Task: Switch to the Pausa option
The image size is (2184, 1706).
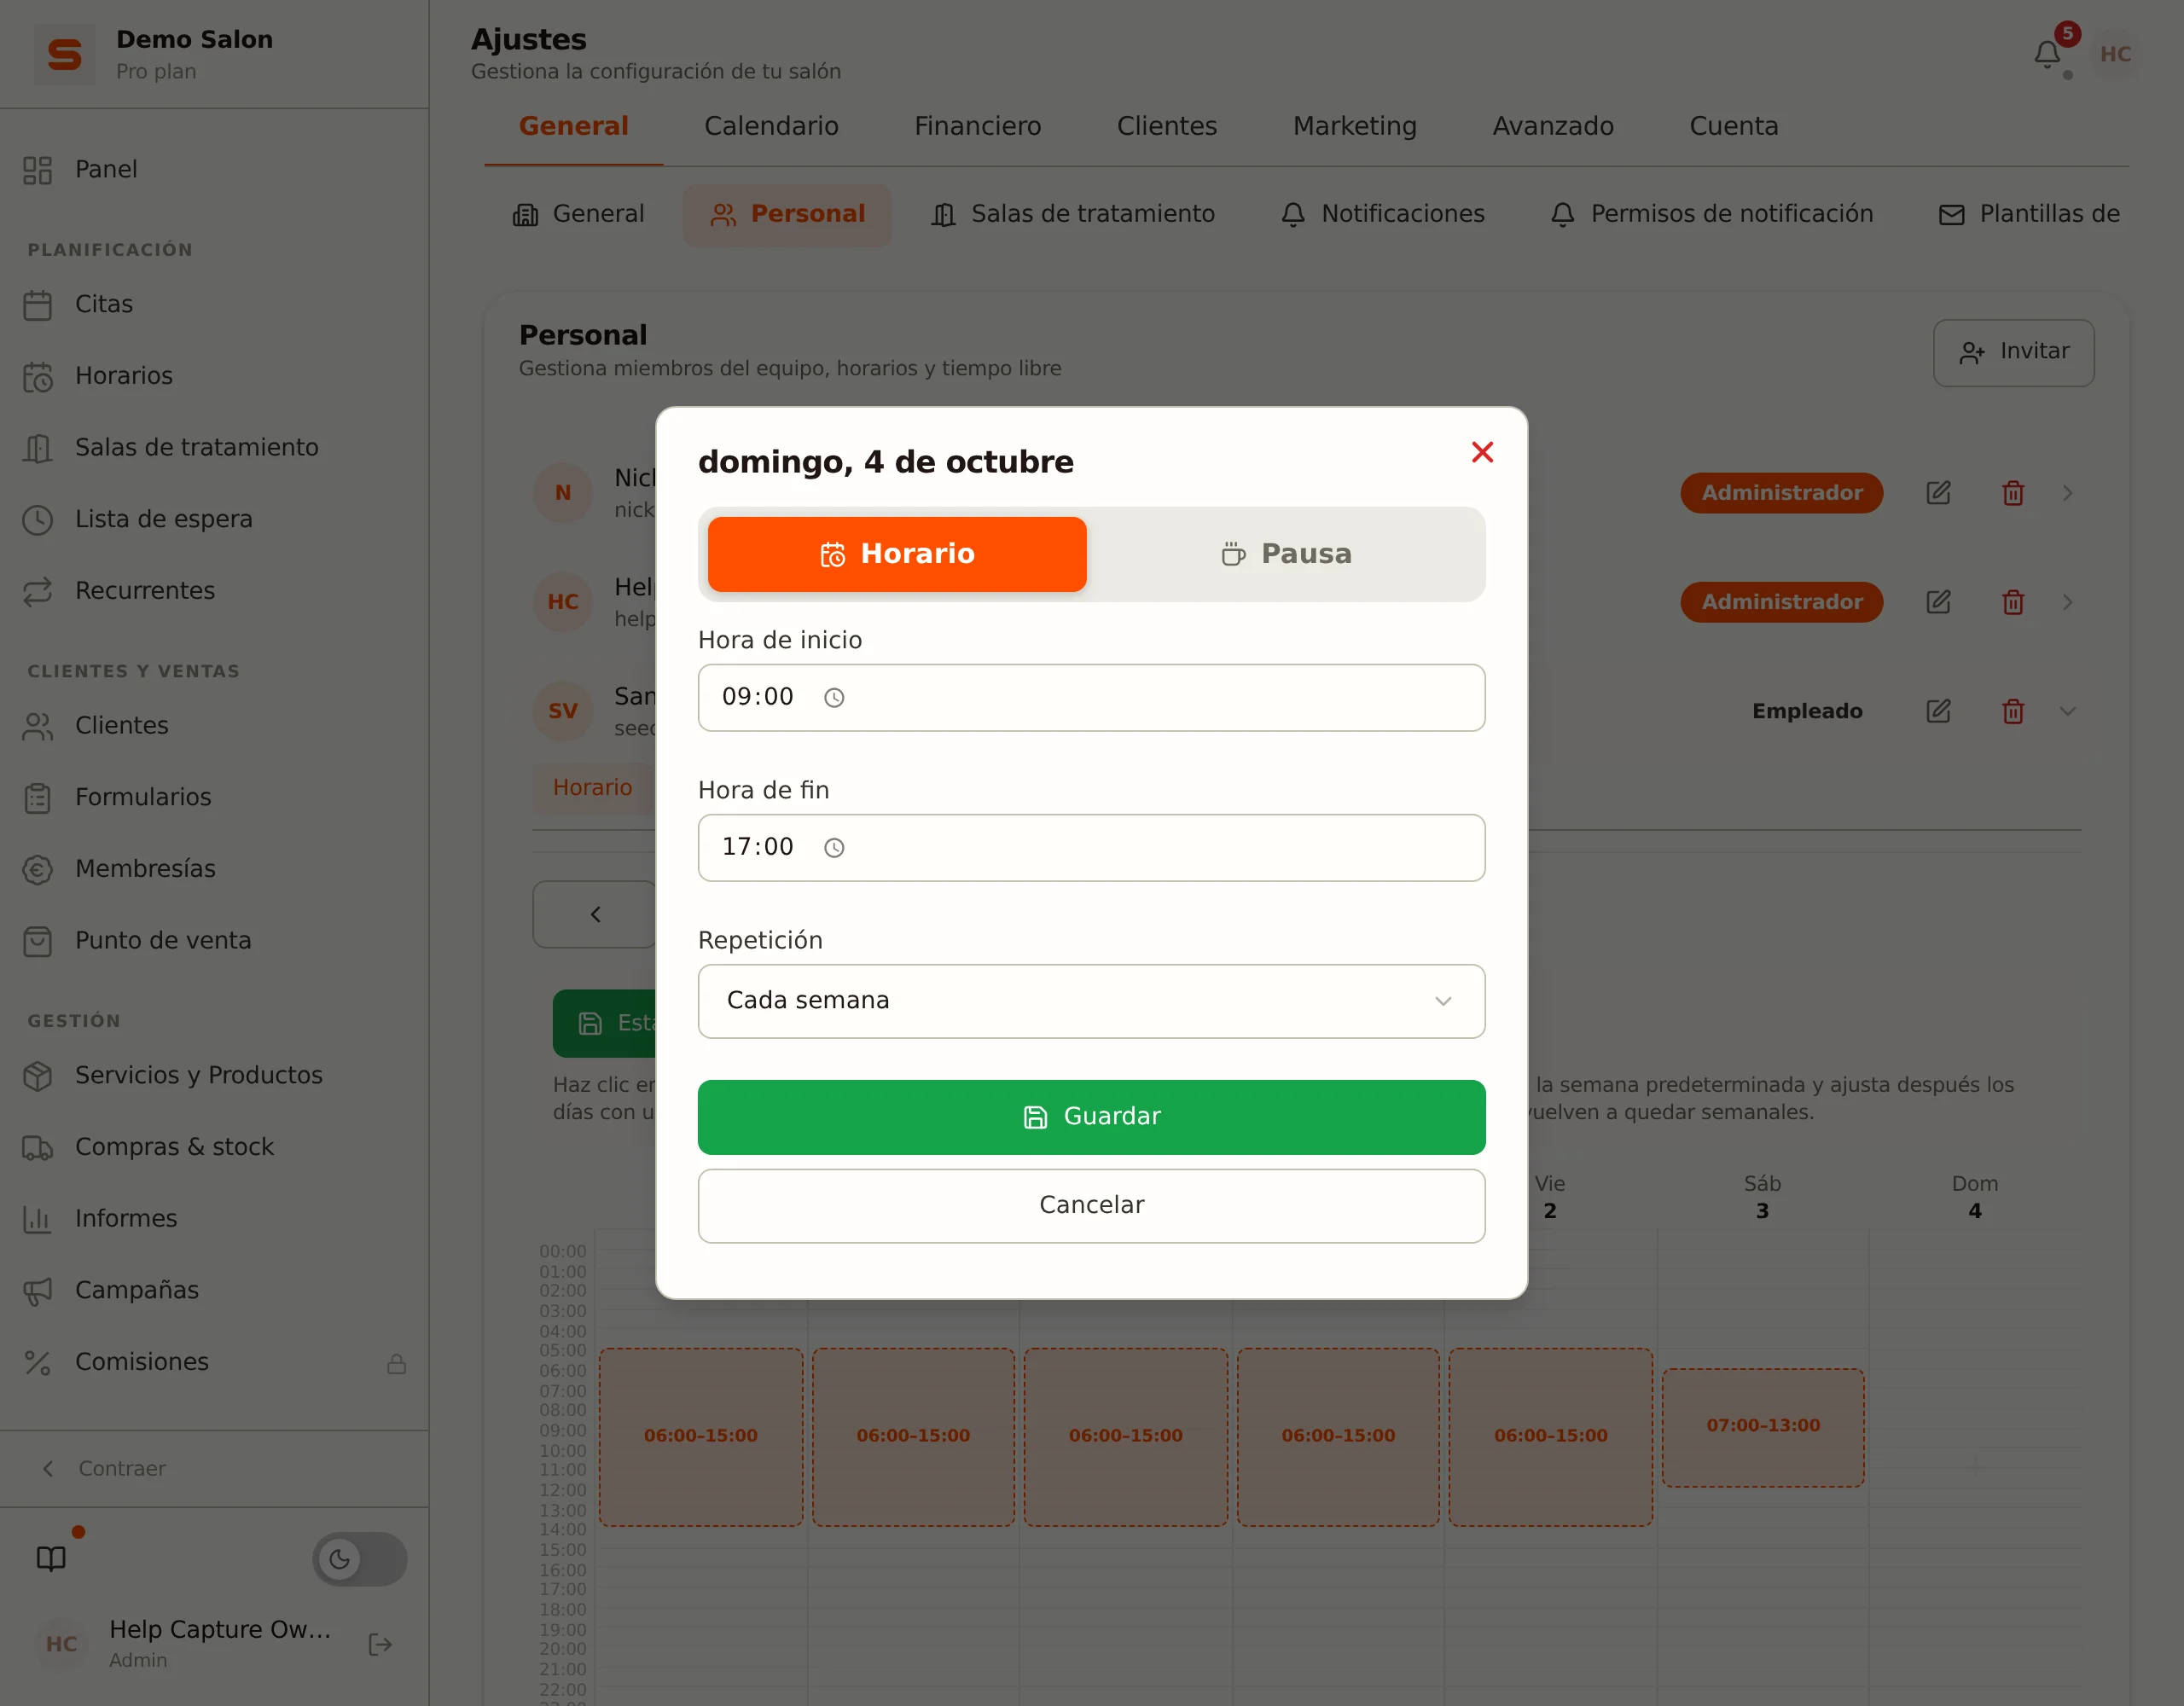Action: click(x=1285, y=554)
